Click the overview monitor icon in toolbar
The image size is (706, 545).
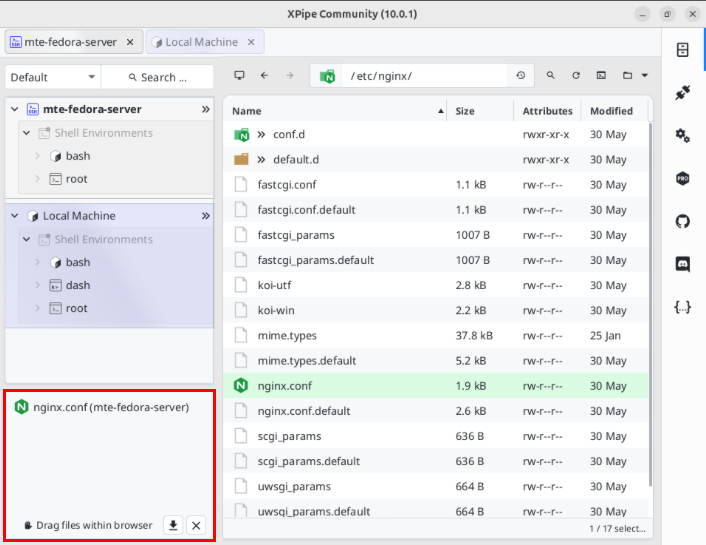[x=240, y=75]
